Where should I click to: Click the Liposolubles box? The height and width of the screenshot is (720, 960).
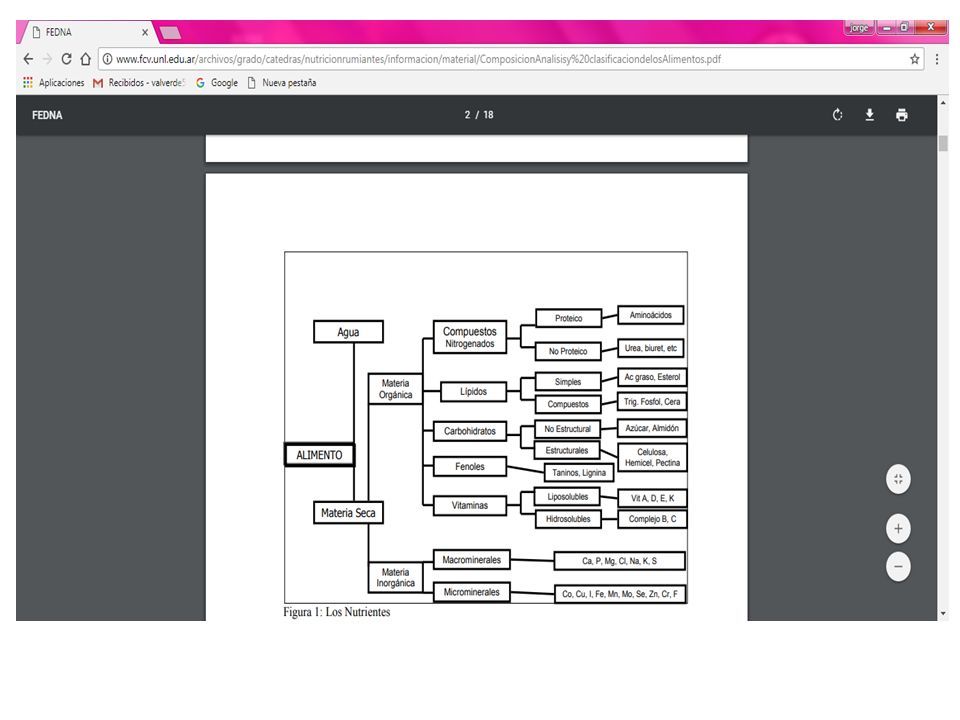568,497
